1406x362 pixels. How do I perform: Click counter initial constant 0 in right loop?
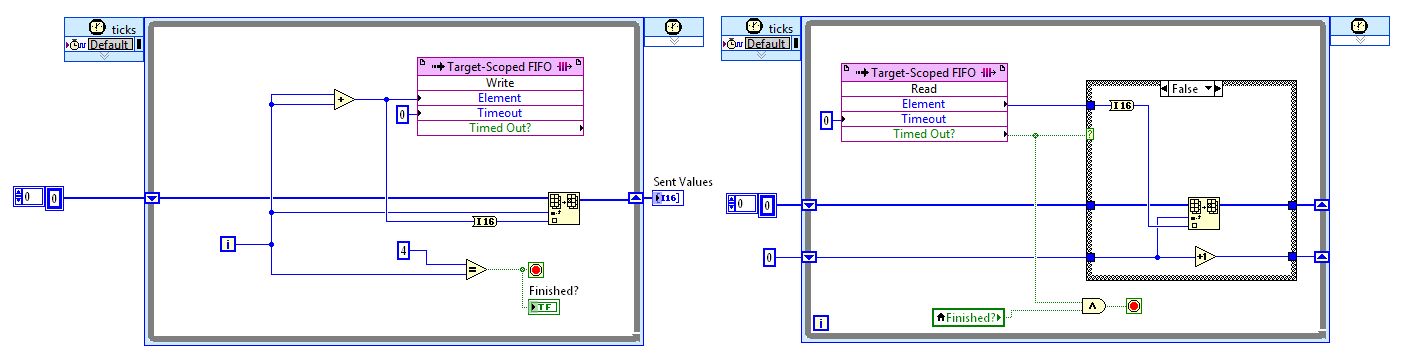[768, 258]
